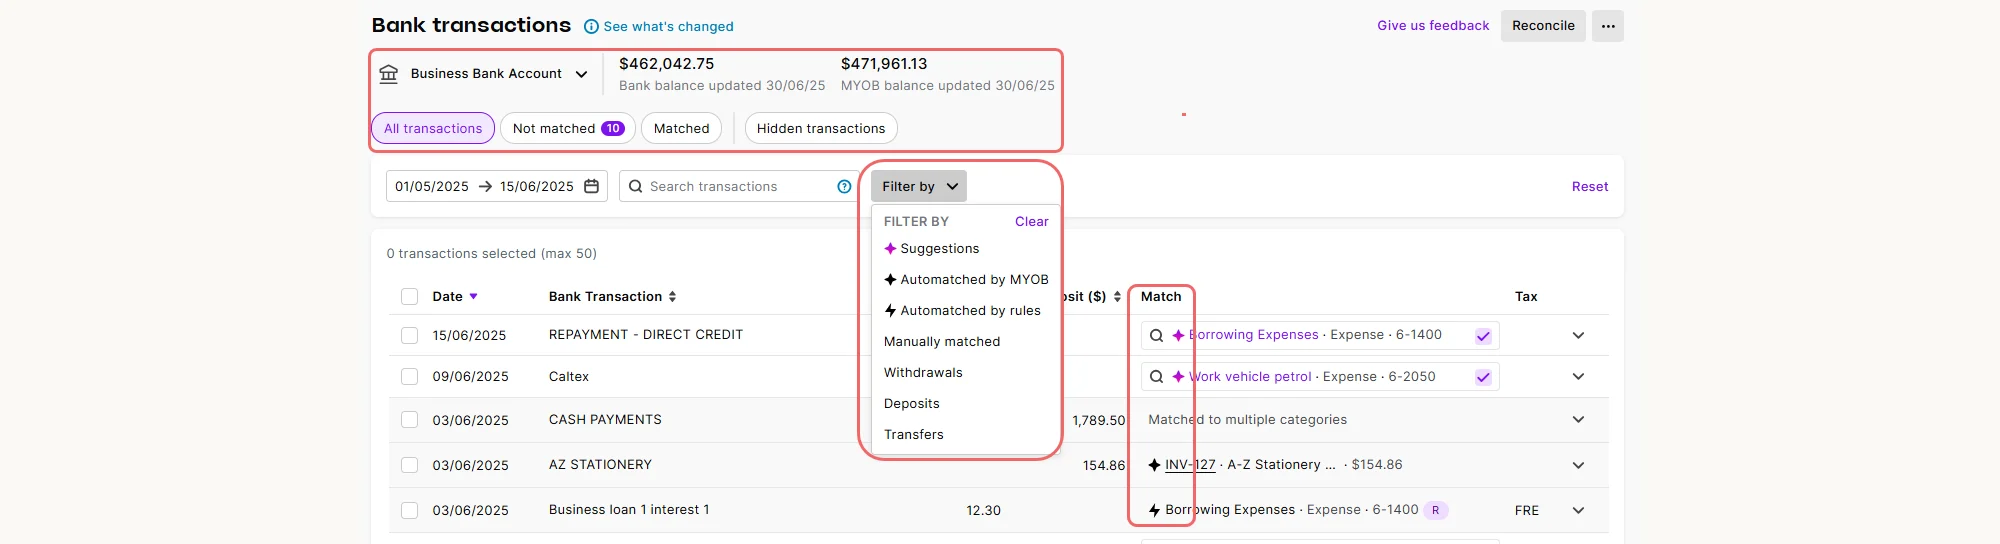
Task: Click the Work vehicle petrol suggestion
Action: [x=1250, y=377]
